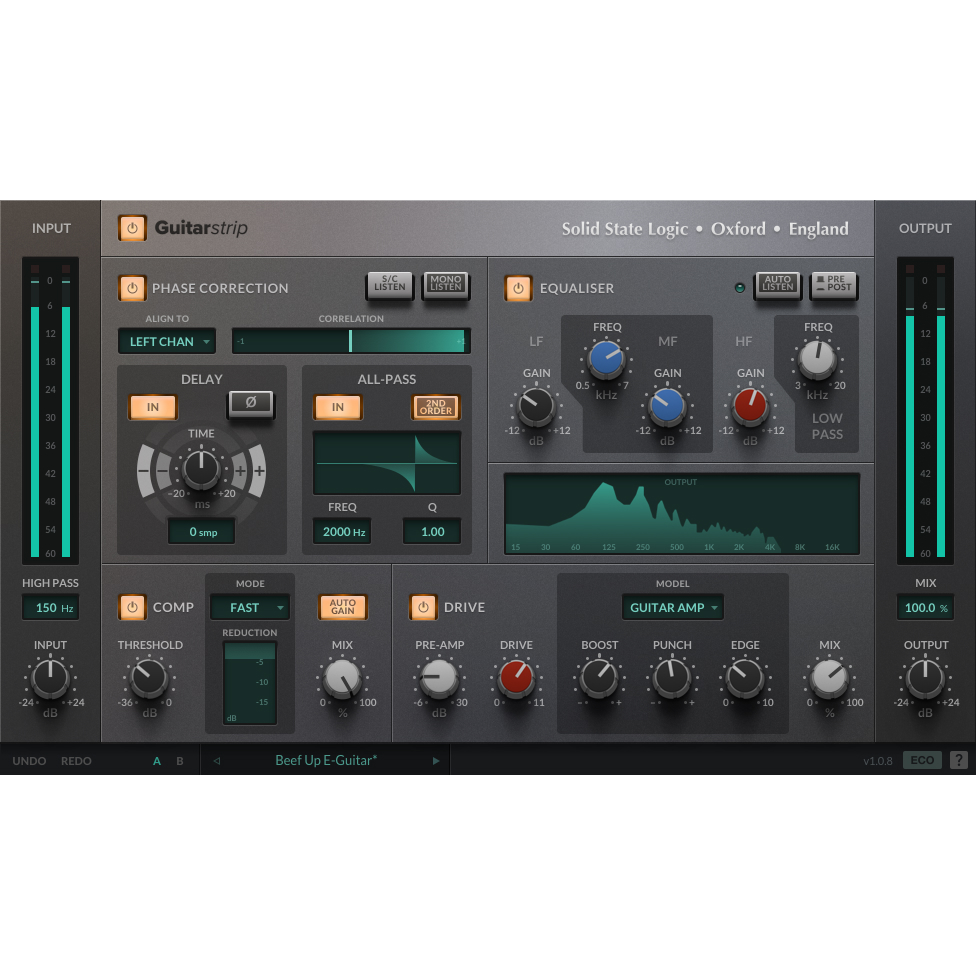The height and width of the screenshot is (976, 976).
Task: Toggle the 2ND ORDER all-pass mode
Action: tap(435, 407)
